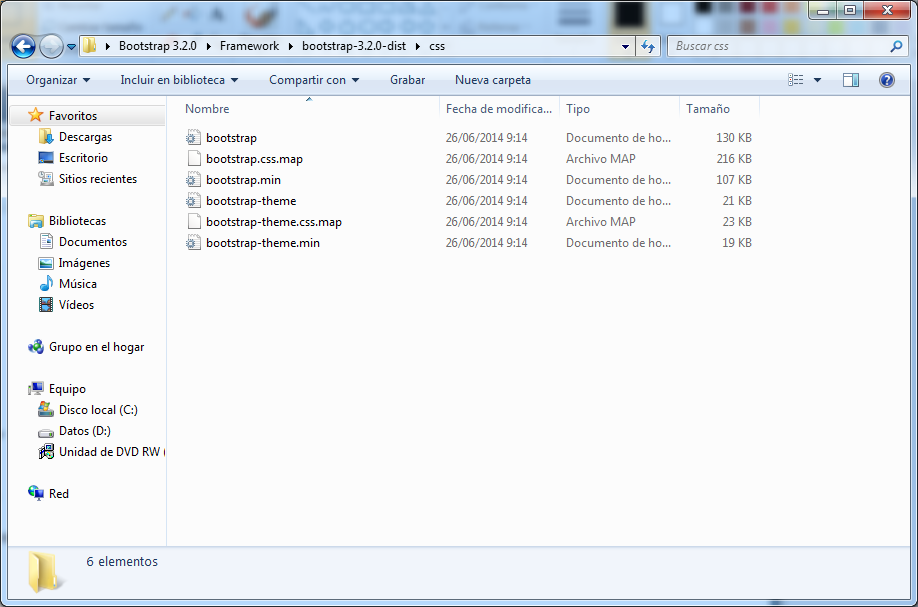918x607 pixels.
Task: Select the bootstrap-theme.min file name
Action: coord(263,244)
